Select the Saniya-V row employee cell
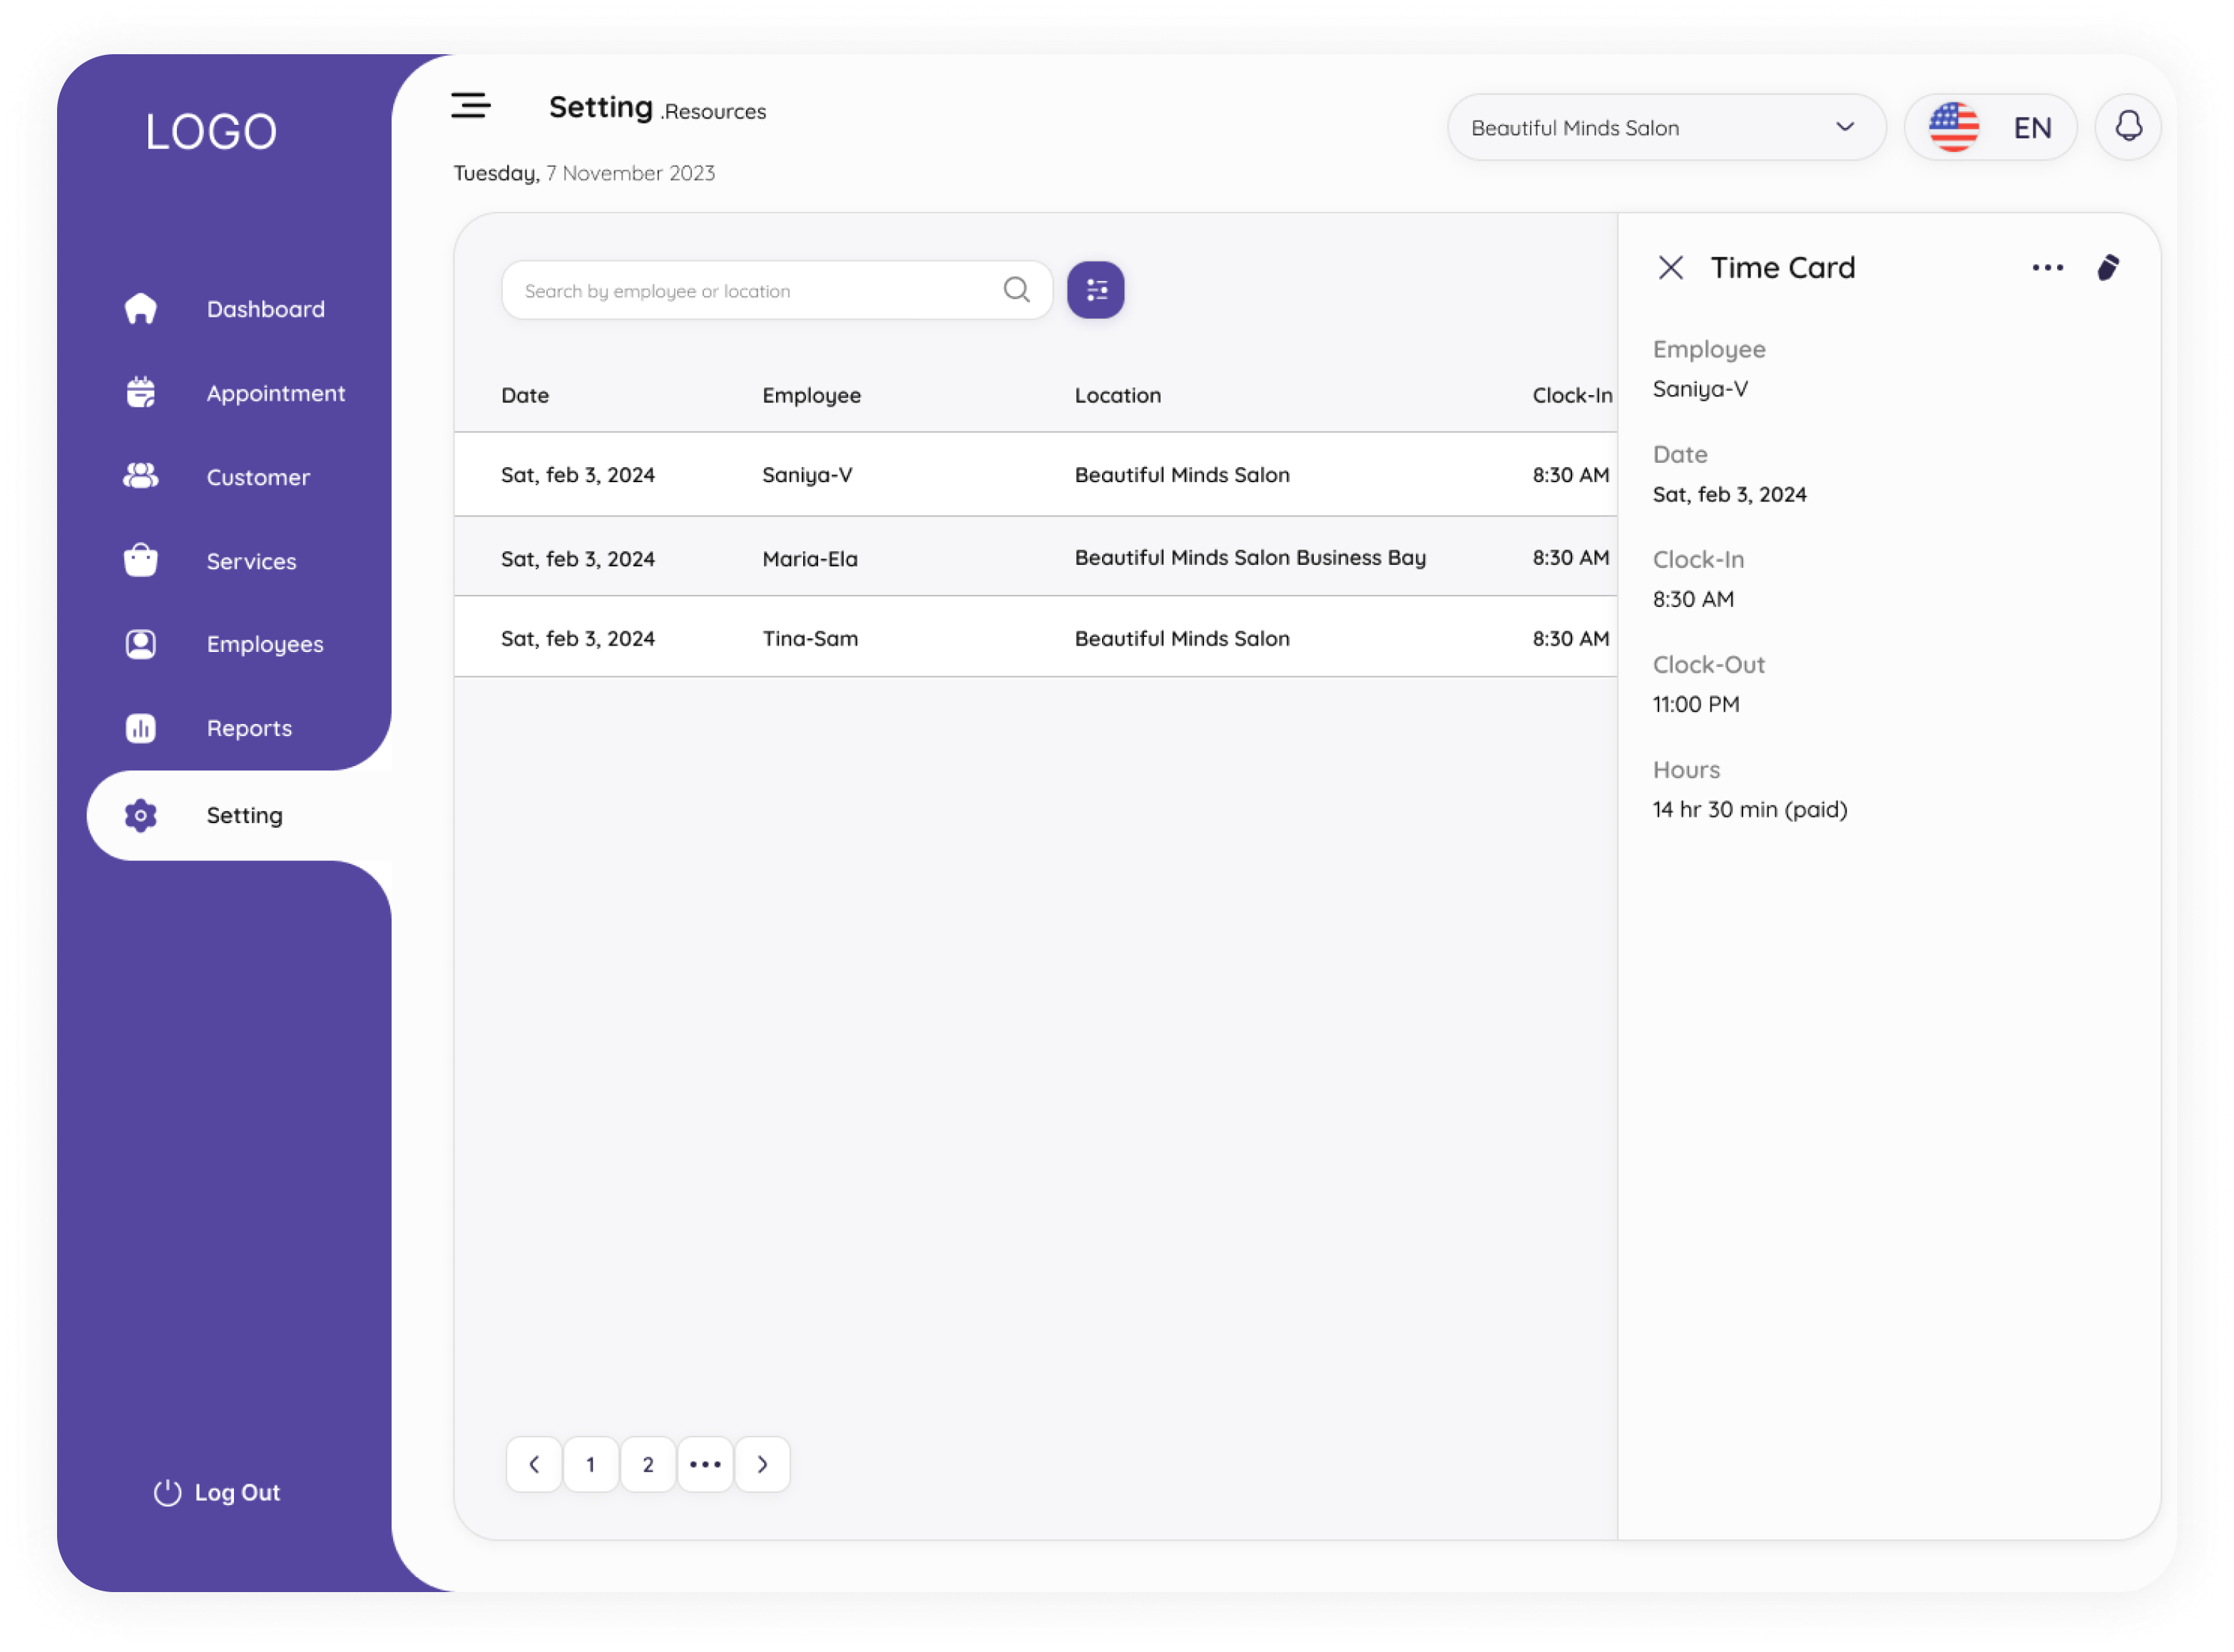 (807, 475)
